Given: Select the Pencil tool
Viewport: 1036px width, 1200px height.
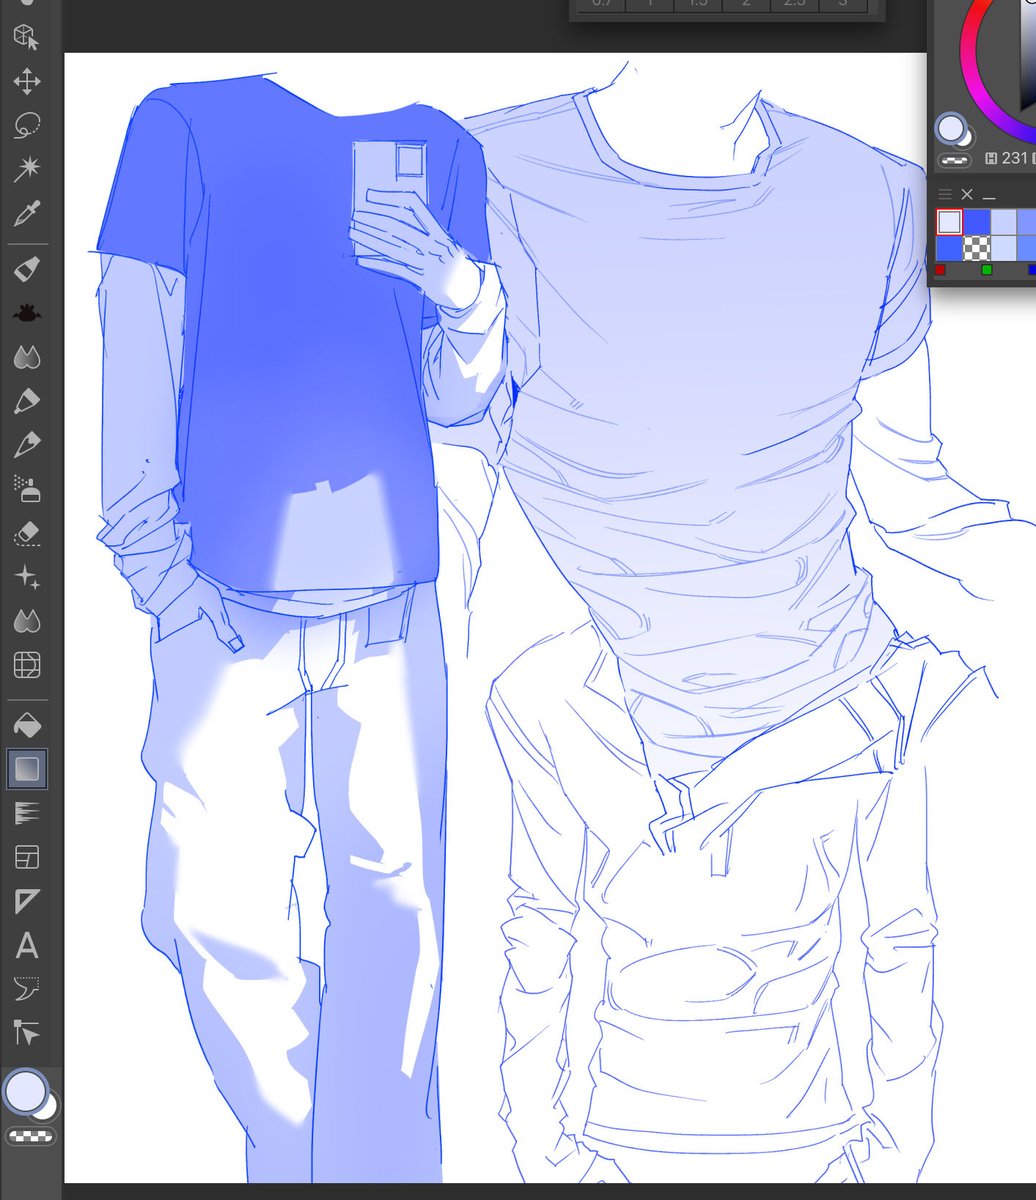Looking at the screenshot, I should point(26,401).
